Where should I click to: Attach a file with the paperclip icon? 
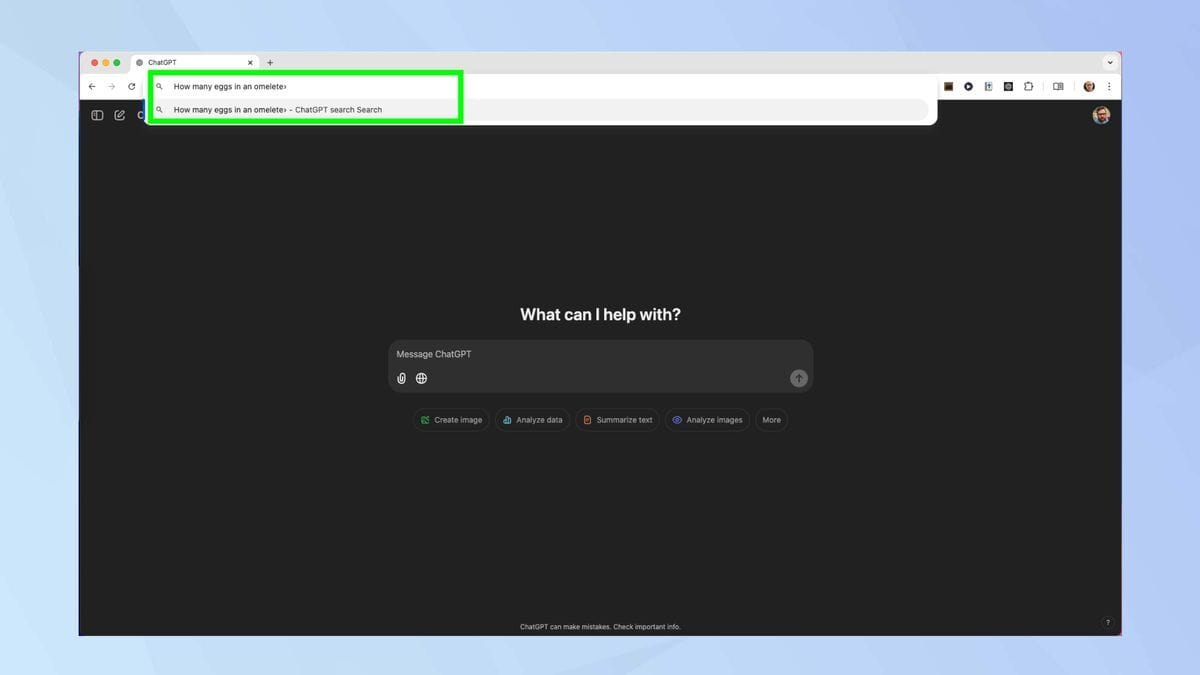point(402,378)
